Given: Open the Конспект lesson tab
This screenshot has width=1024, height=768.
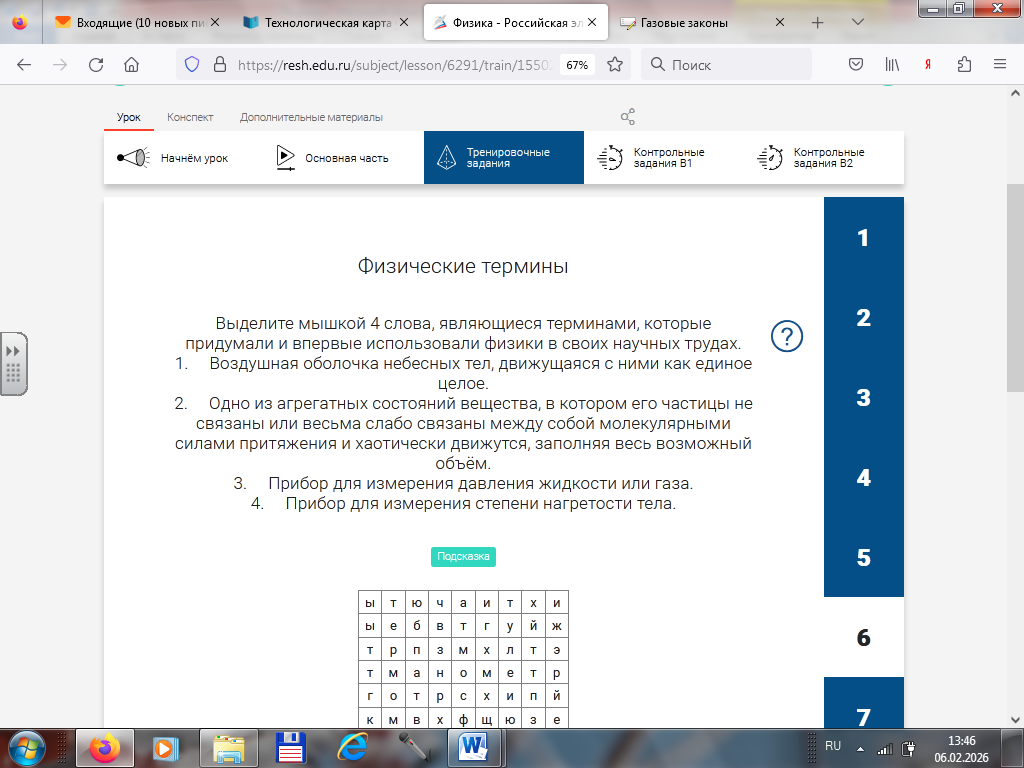Looking at the screenshot, I should [x=190, y=117].
